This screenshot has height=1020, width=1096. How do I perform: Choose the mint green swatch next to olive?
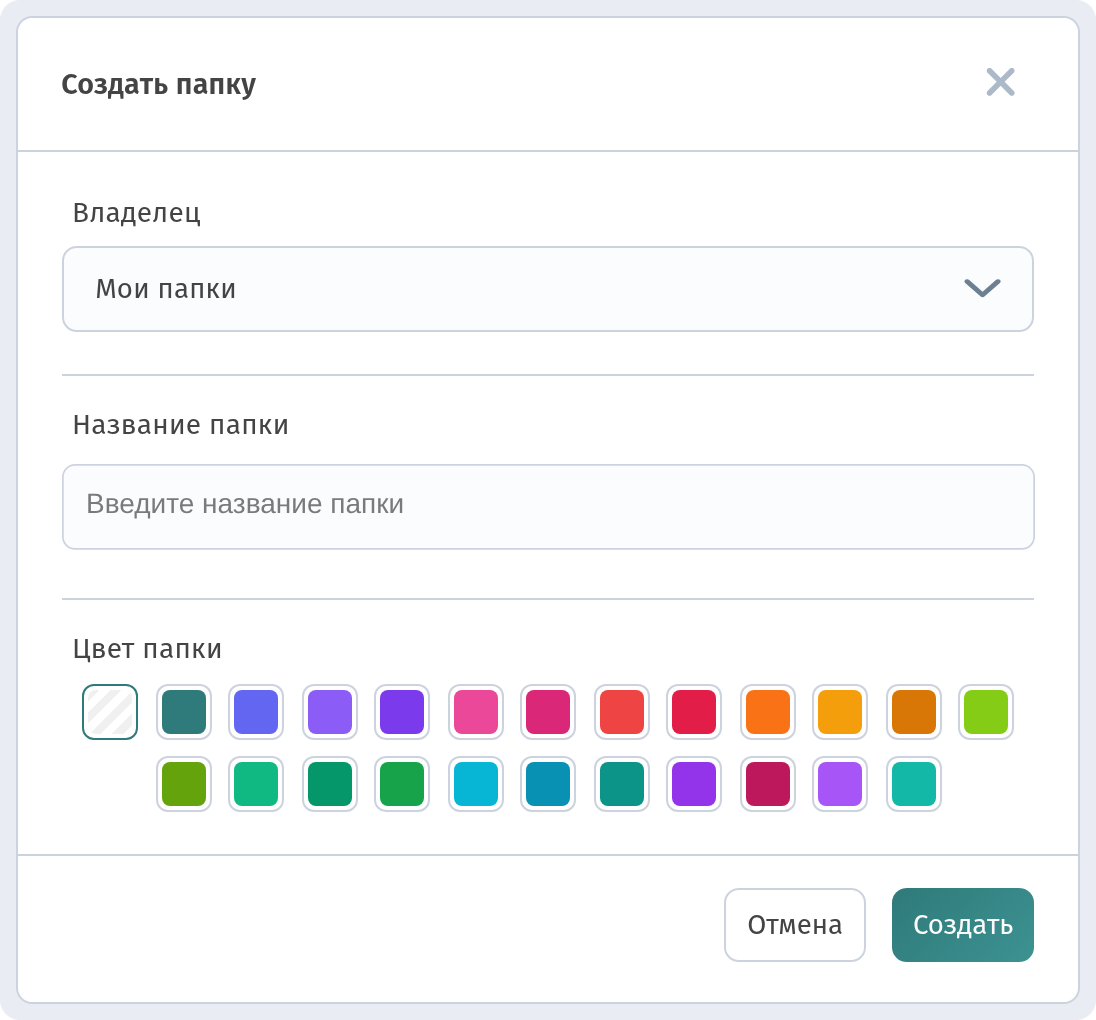pyautogui.click(x=256, y=784)
